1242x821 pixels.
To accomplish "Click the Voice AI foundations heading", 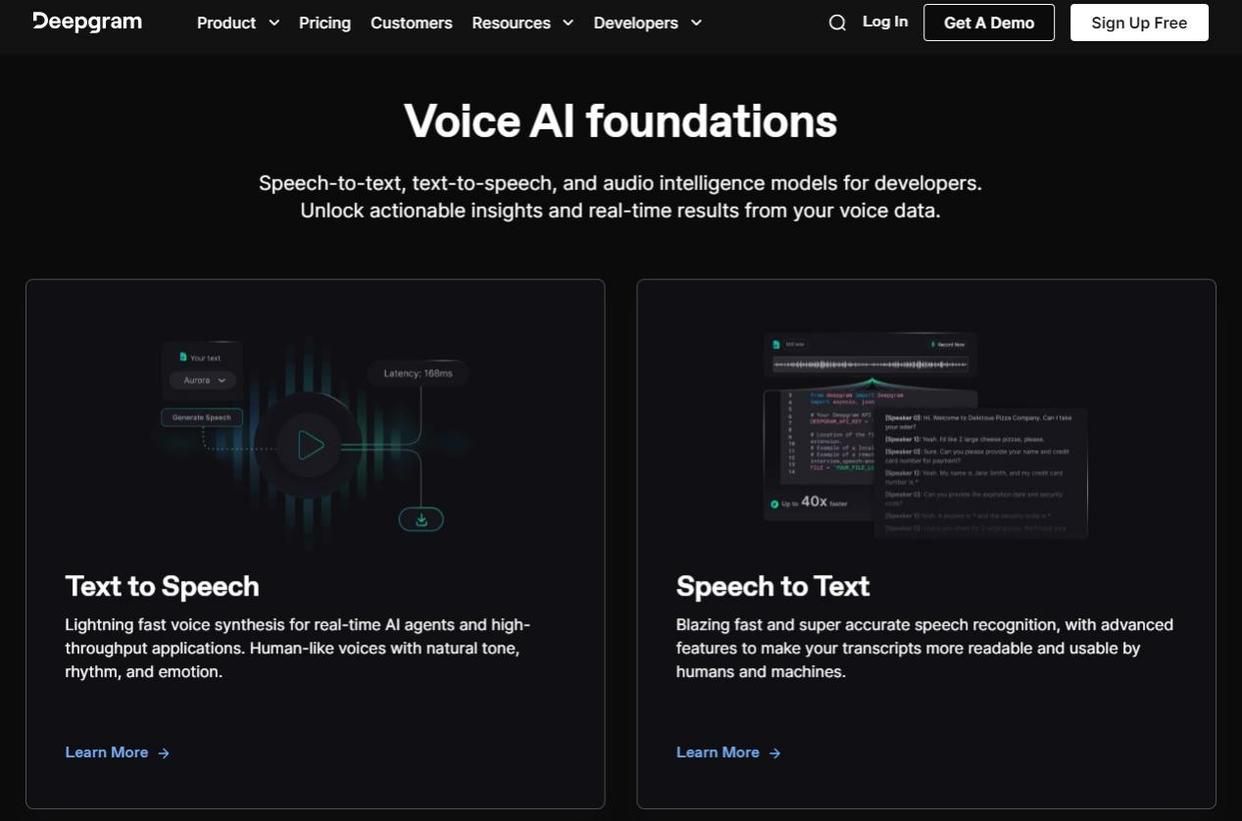I will tap(620, 121).
